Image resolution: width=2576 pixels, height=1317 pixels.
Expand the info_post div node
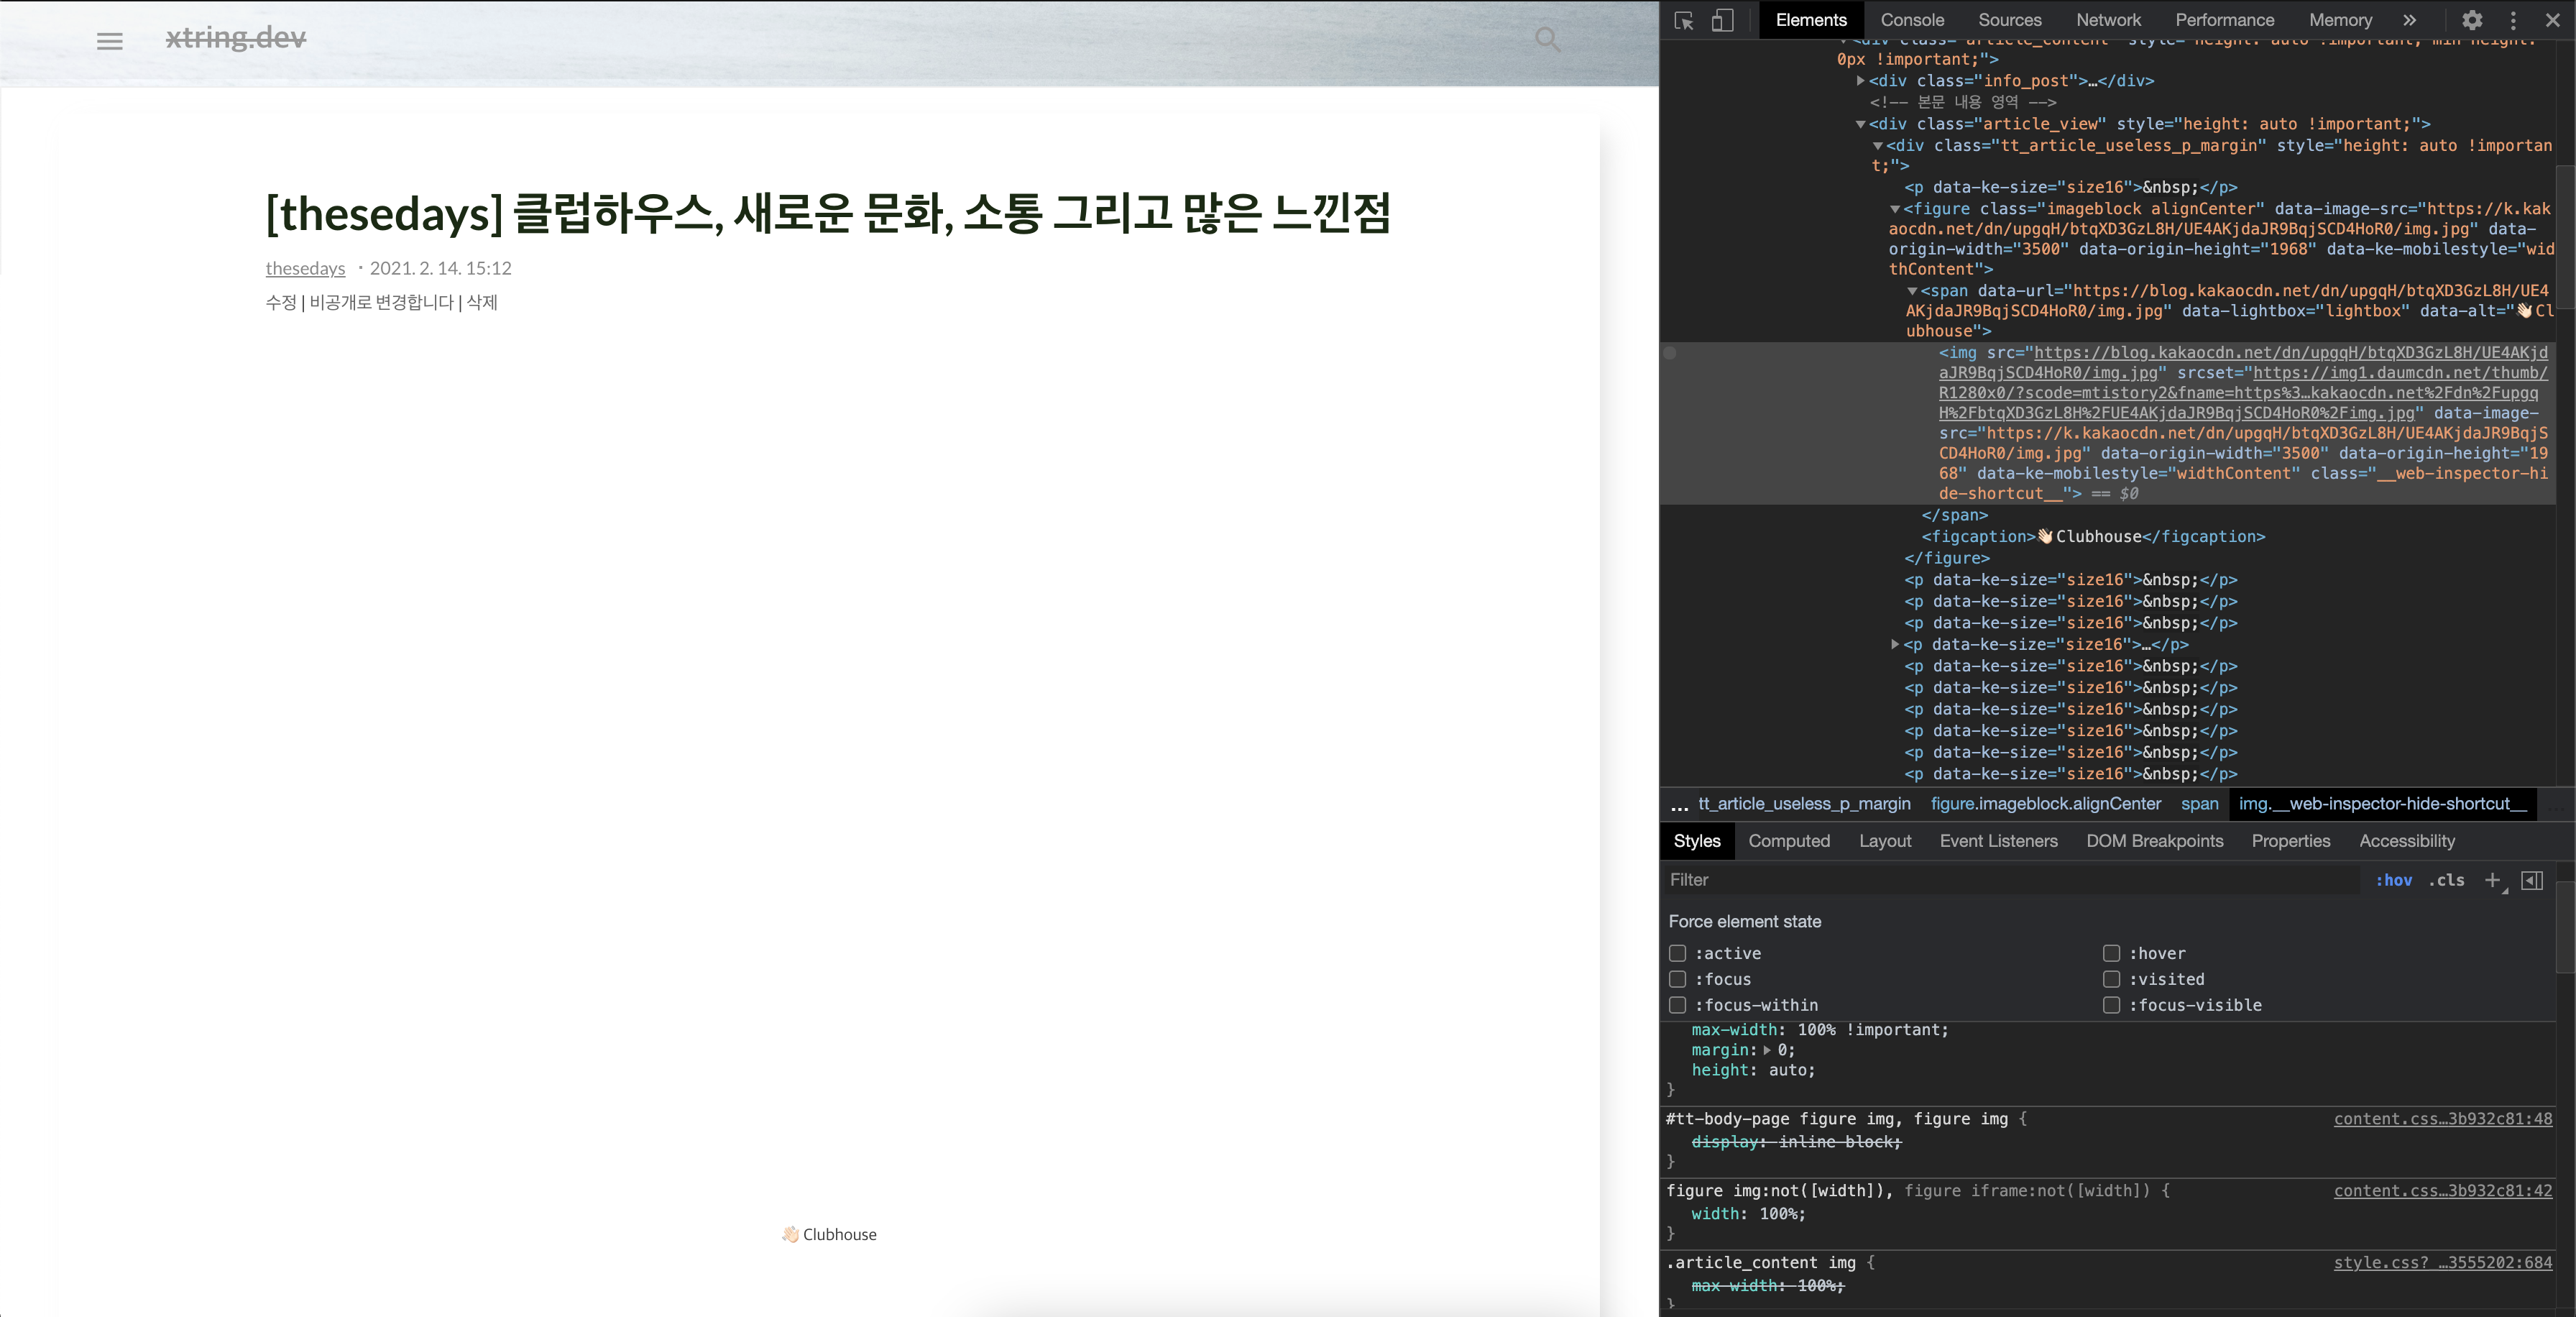[x=1860, y=81]
